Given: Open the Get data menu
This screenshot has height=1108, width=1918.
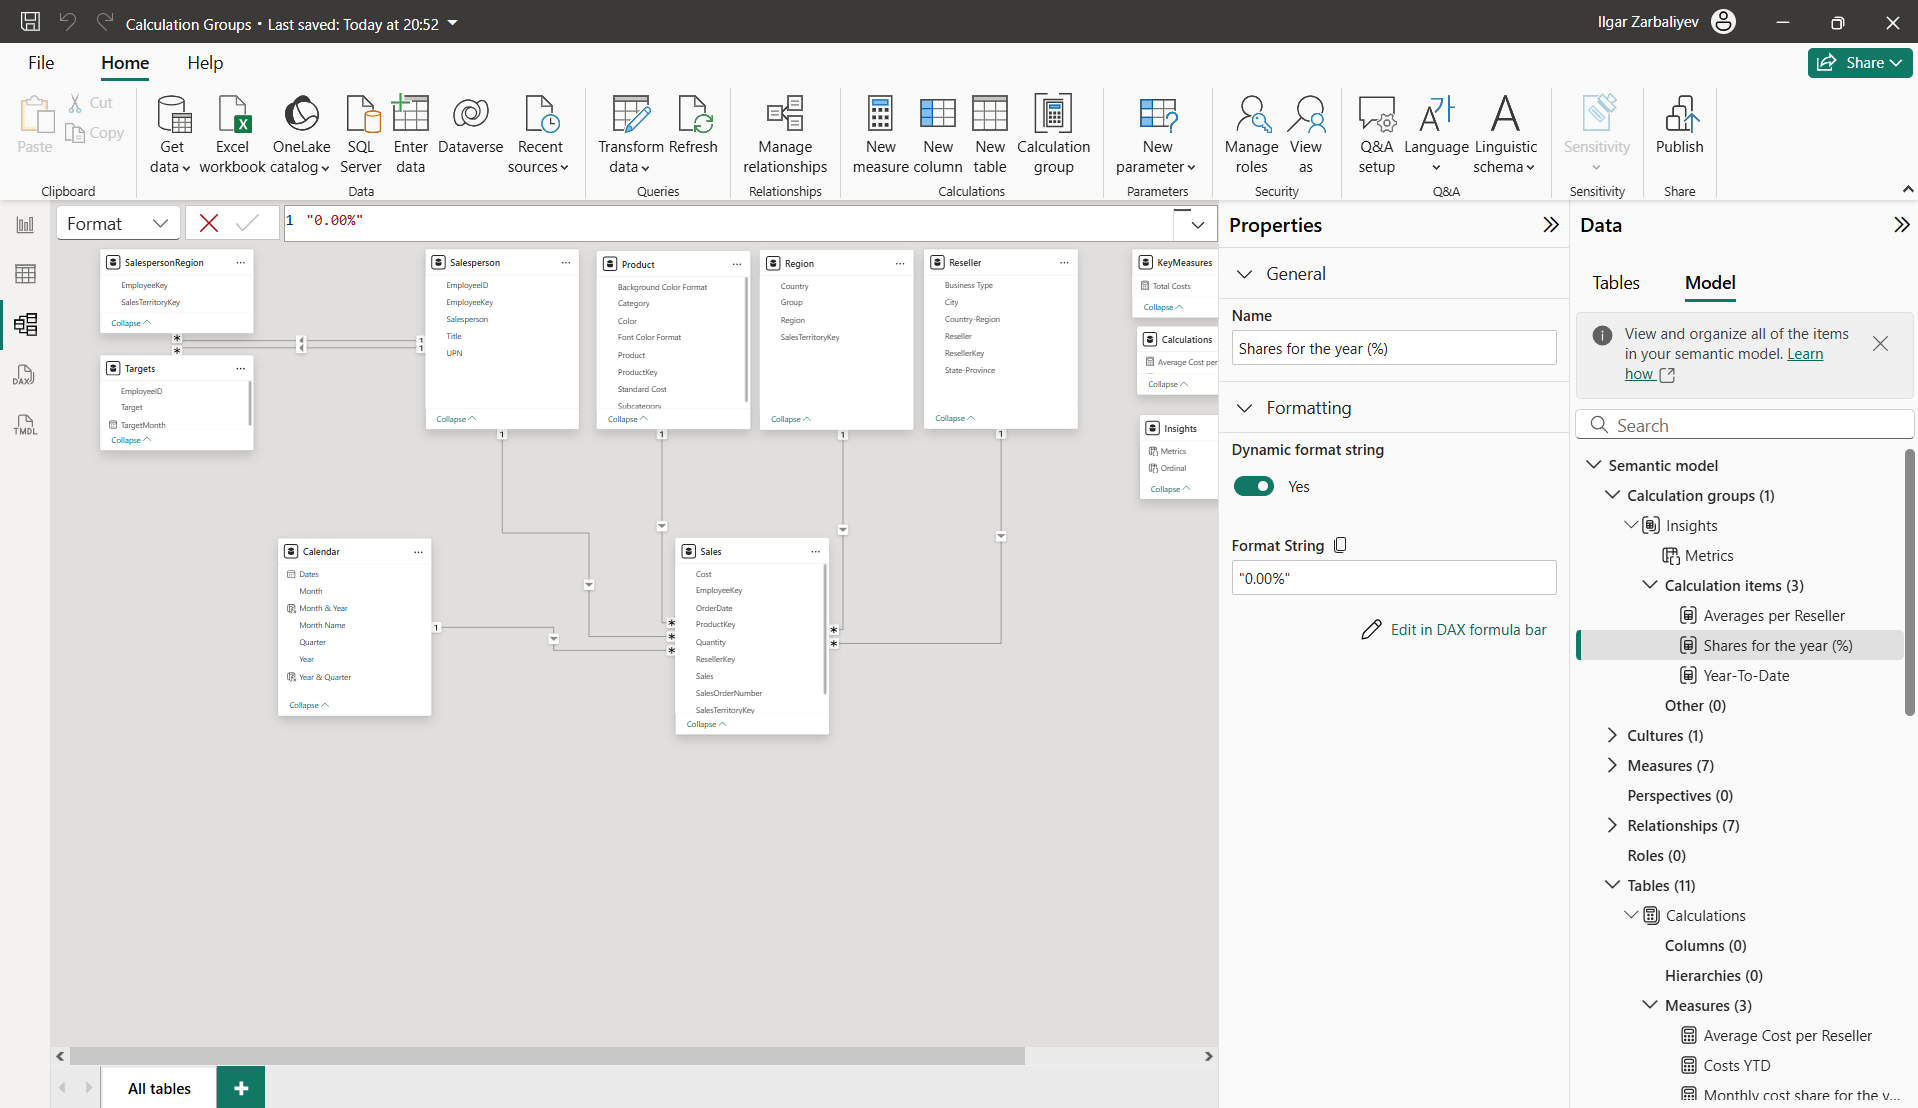Looking at the screenshot, I should [171, 135].
